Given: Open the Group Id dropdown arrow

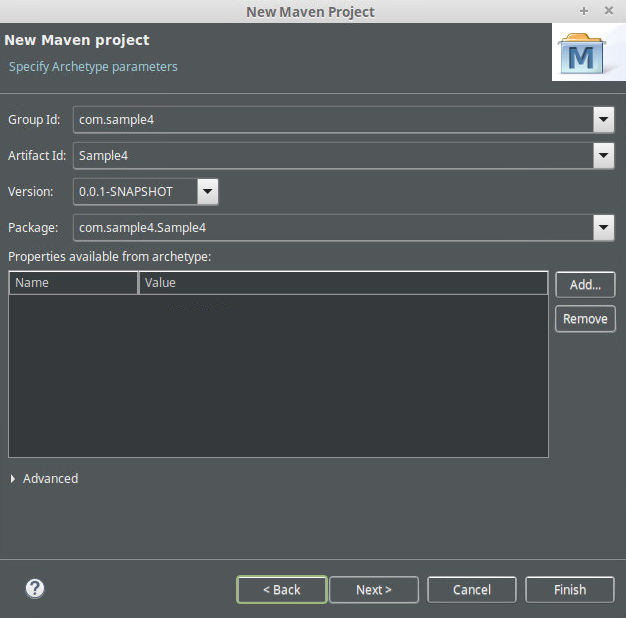Looking at the screenshot, I should pos(603,119).
